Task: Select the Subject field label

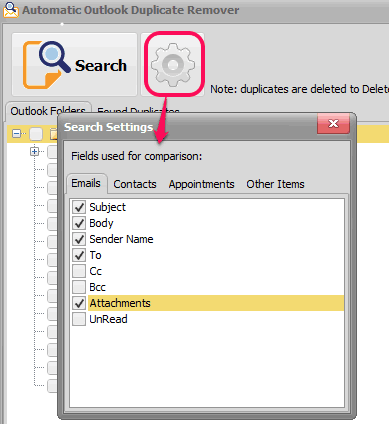Action: pyautogui.click(x=108, y=207)
